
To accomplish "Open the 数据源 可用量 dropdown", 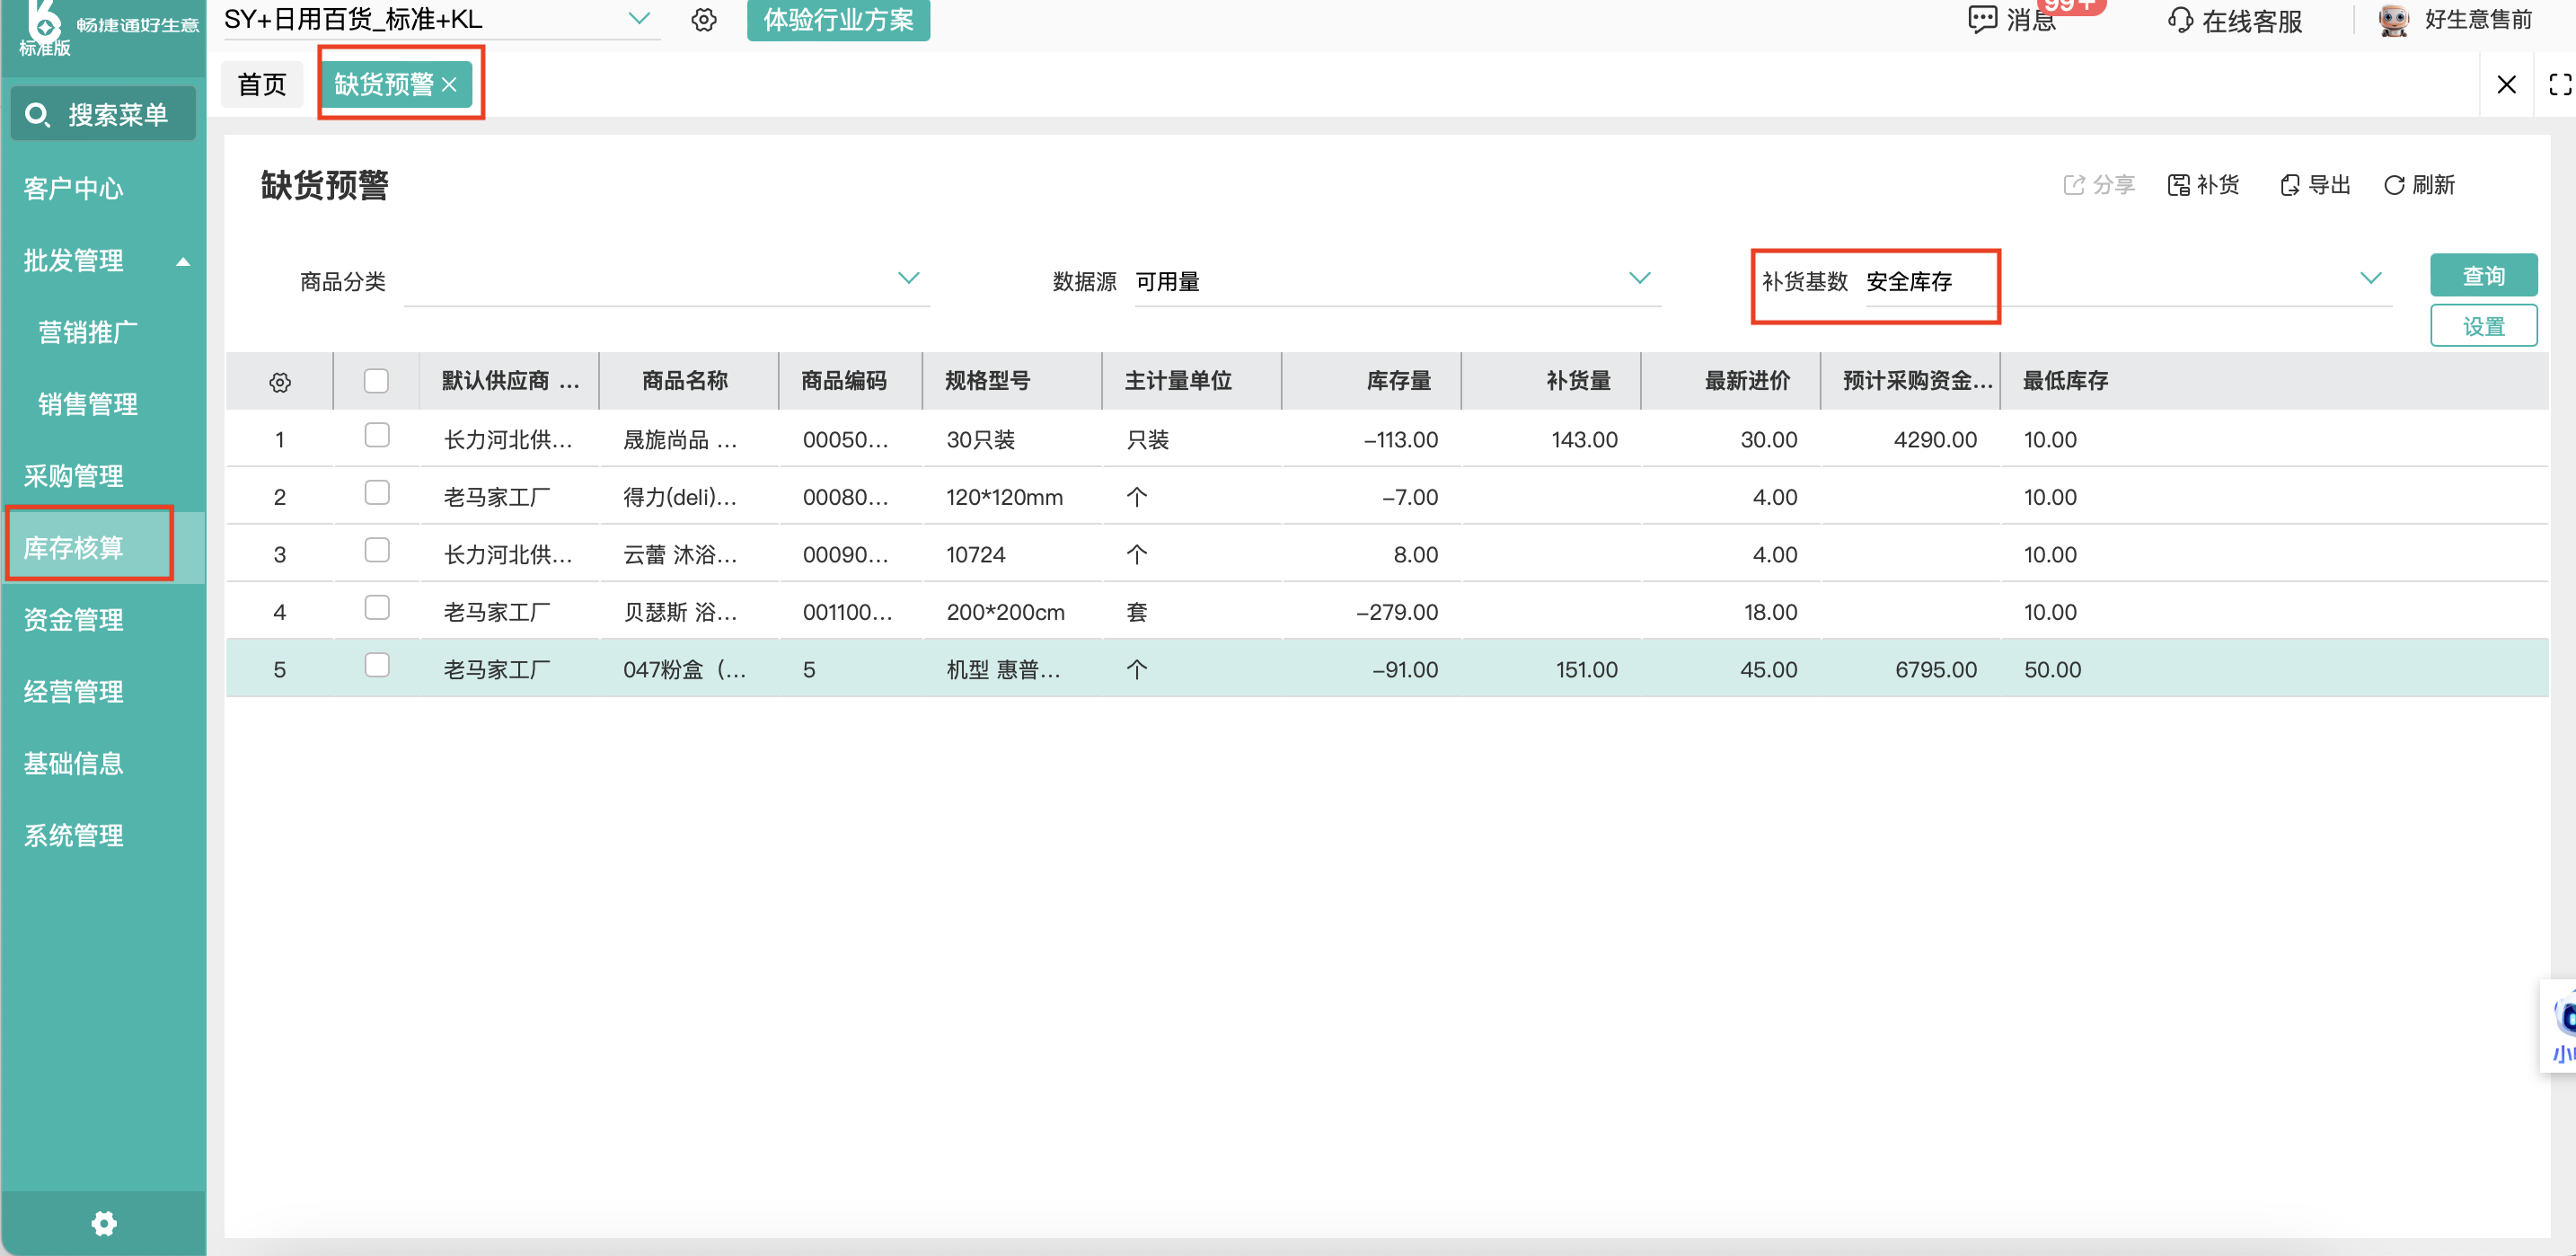I will tap(1639, 278).
